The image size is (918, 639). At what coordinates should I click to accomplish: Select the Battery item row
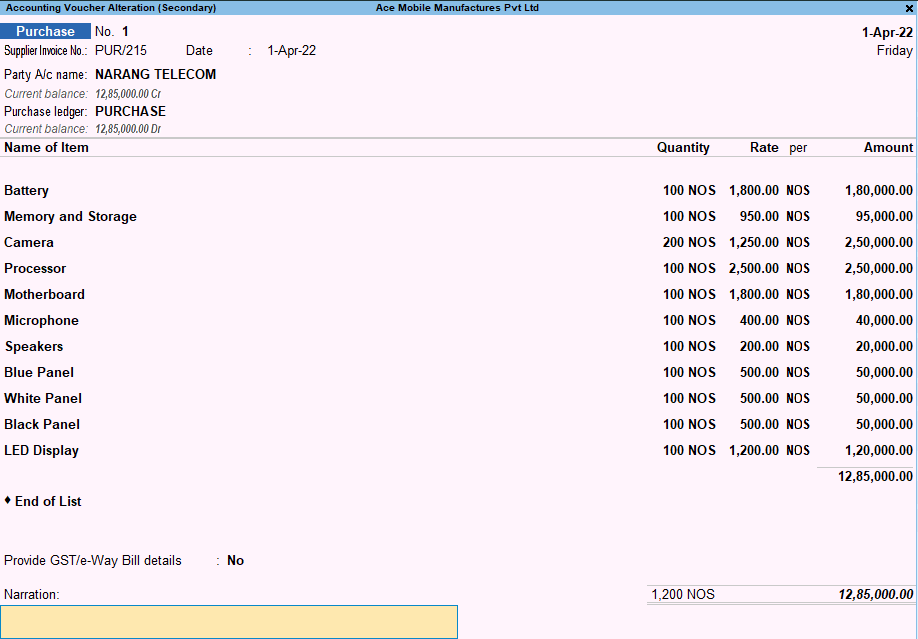click(27, 191)
